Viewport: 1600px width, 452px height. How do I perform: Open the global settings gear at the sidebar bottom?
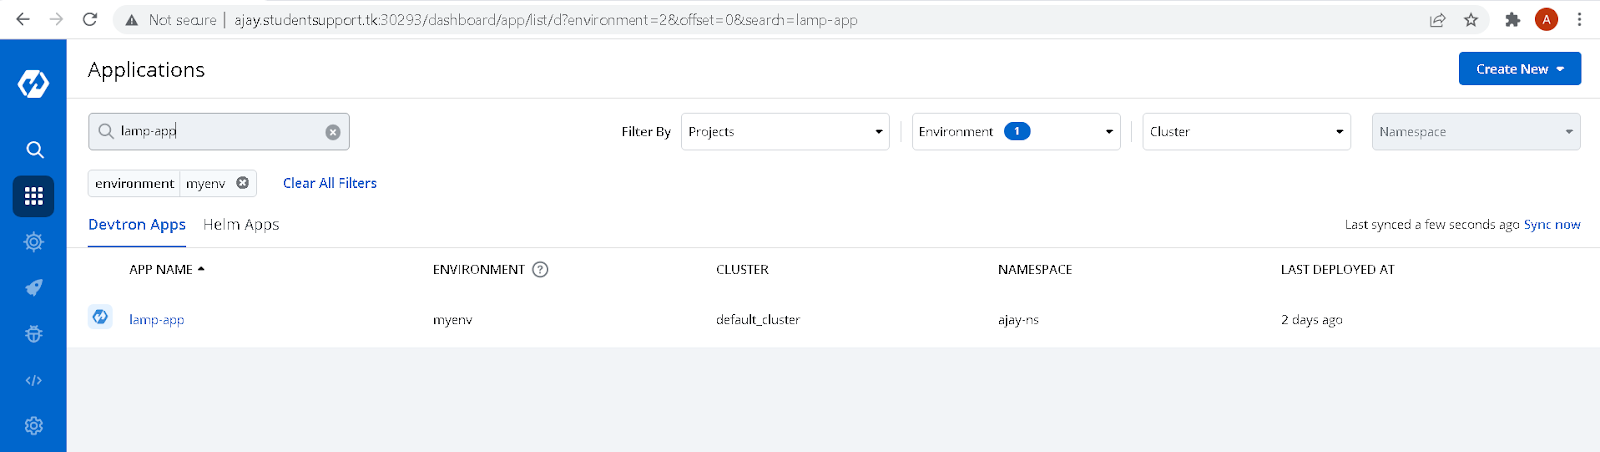click(x=34, y=426)
